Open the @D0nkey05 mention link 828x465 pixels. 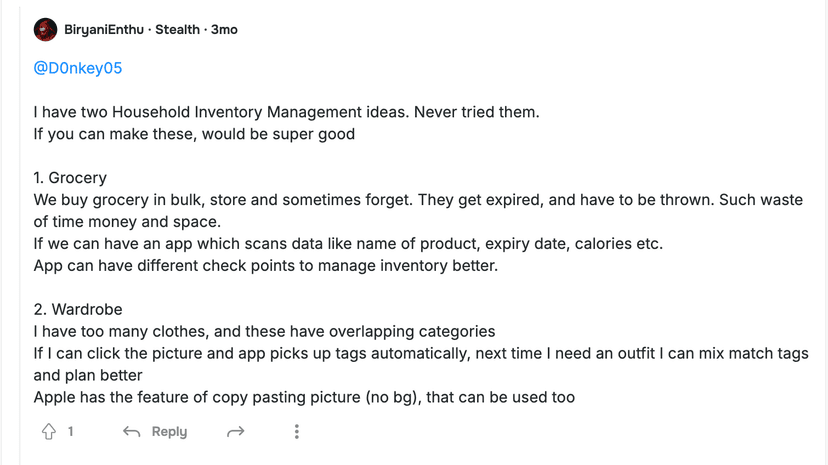coord(78,68)
